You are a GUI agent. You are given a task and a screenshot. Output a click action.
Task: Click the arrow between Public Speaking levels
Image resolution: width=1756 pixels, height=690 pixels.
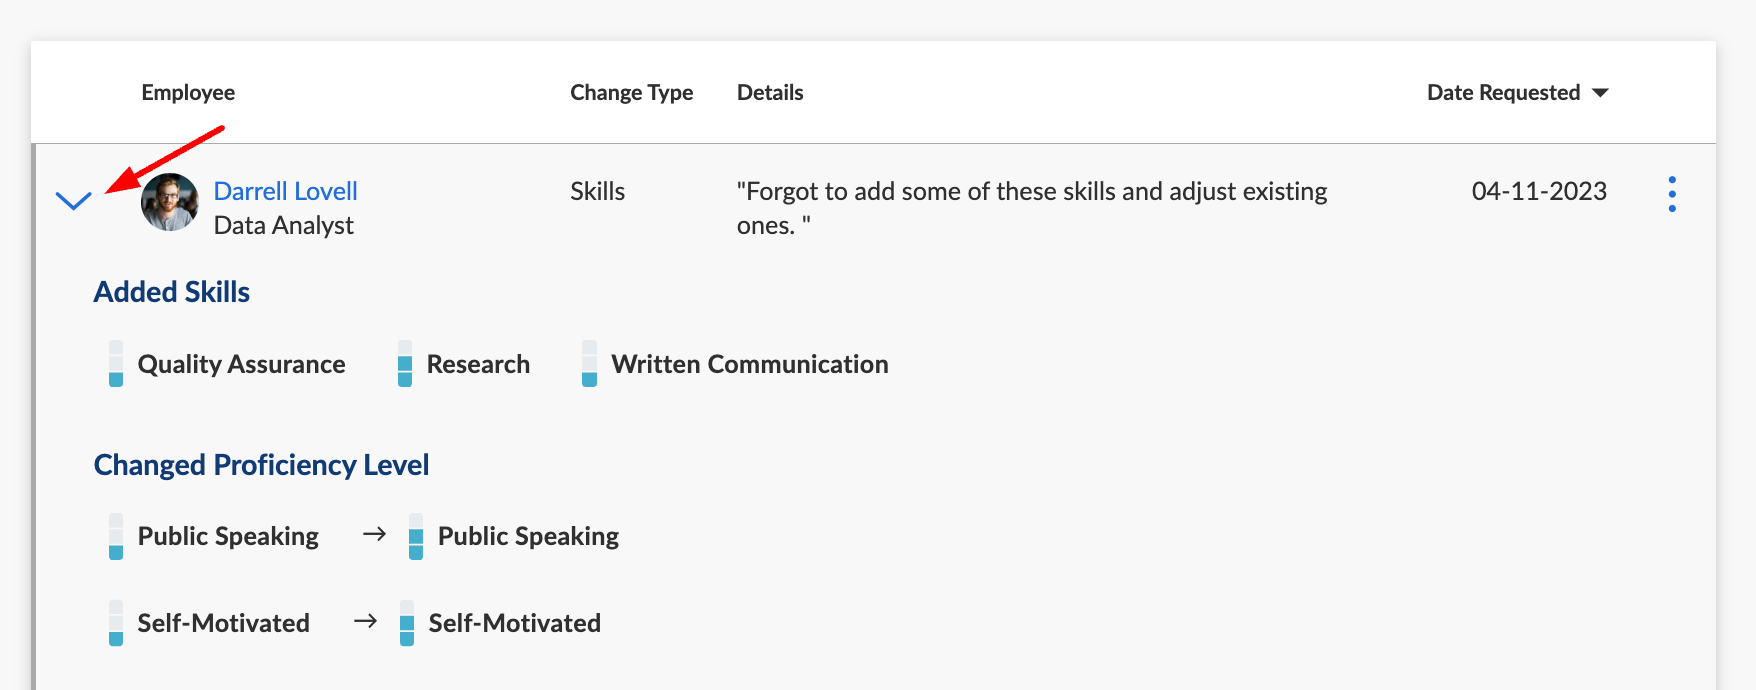374,535
